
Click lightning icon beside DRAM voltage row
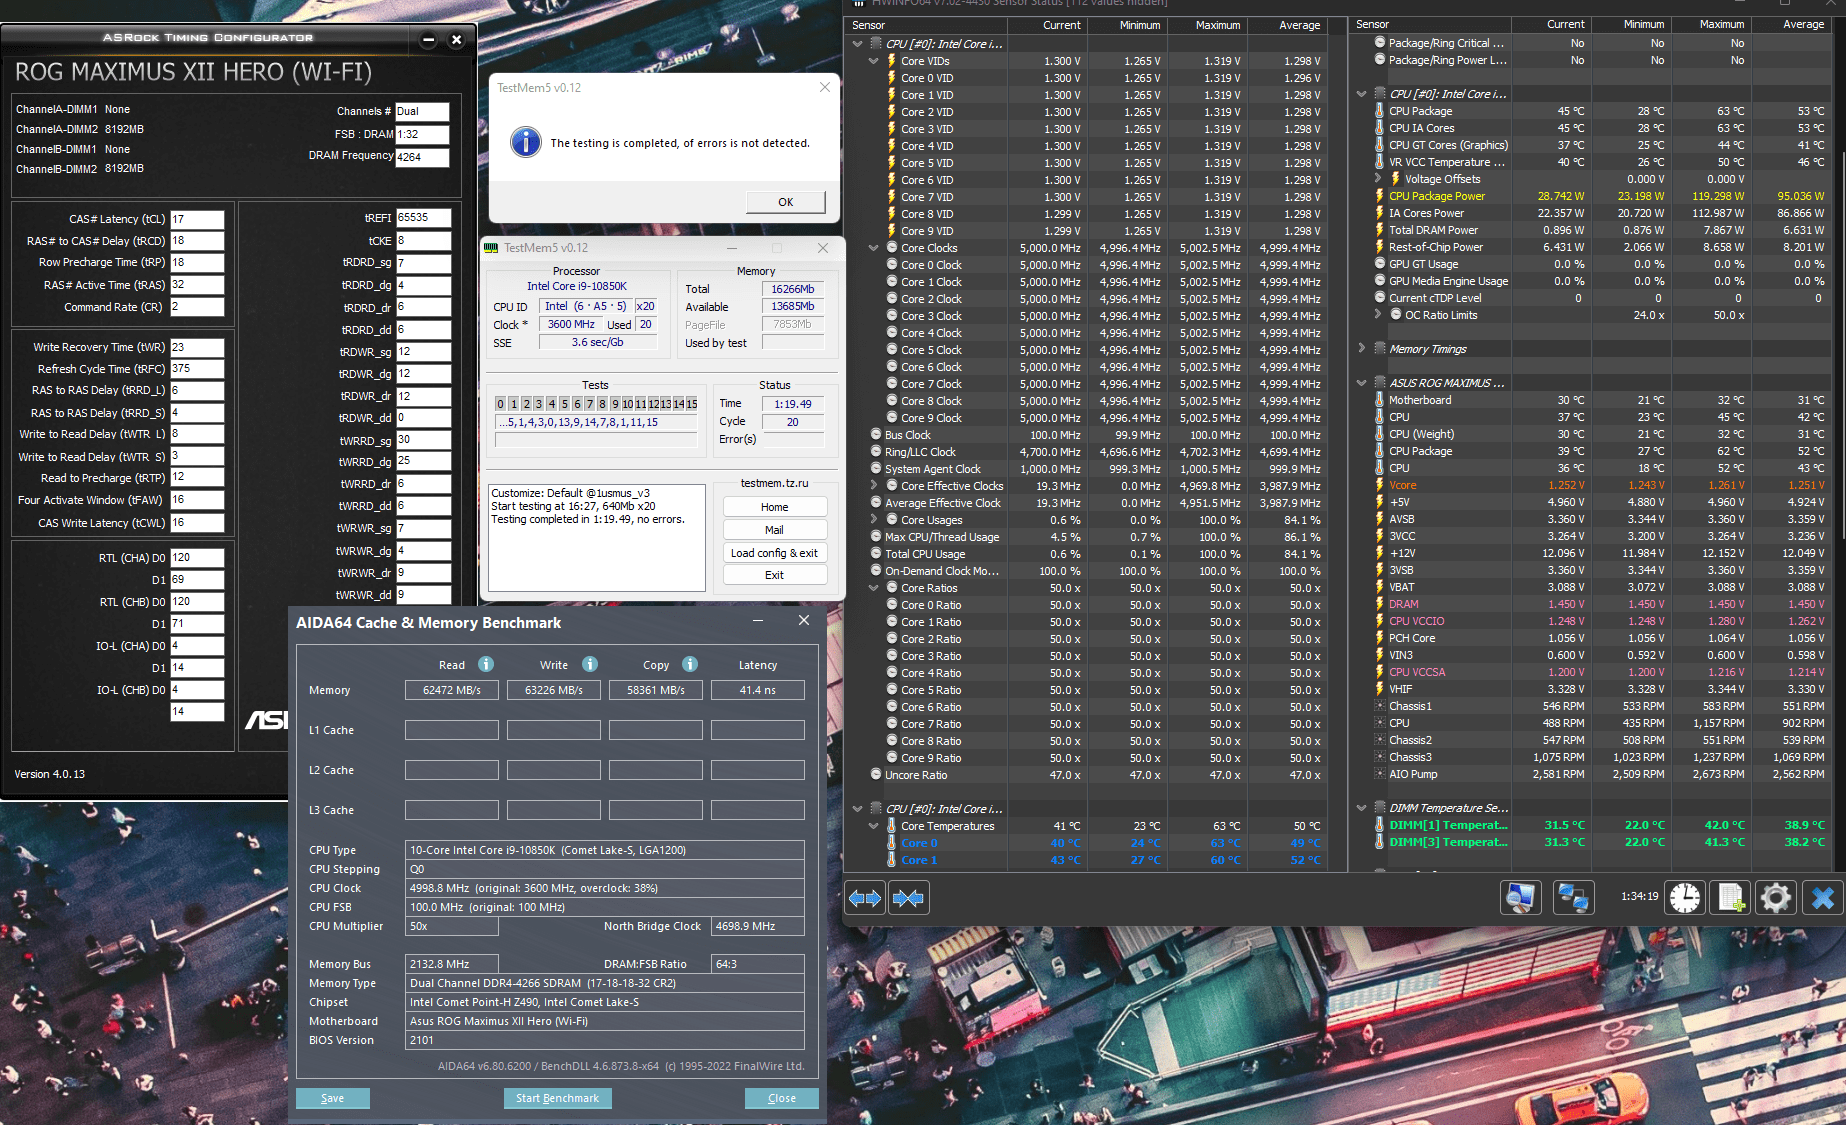click(1380, 604)
